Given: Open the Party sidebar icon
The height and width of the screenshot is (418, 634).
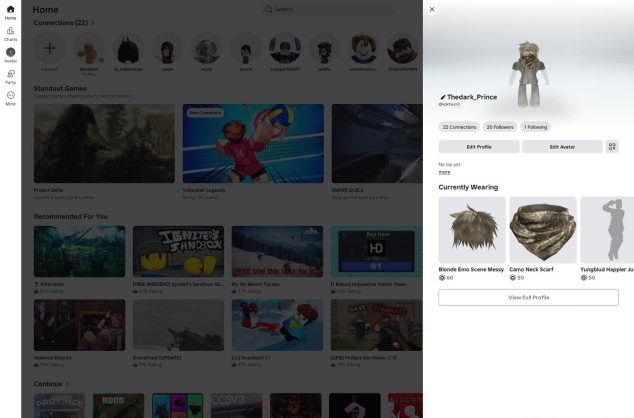Looking at the screenshot, I should [10, 75].
